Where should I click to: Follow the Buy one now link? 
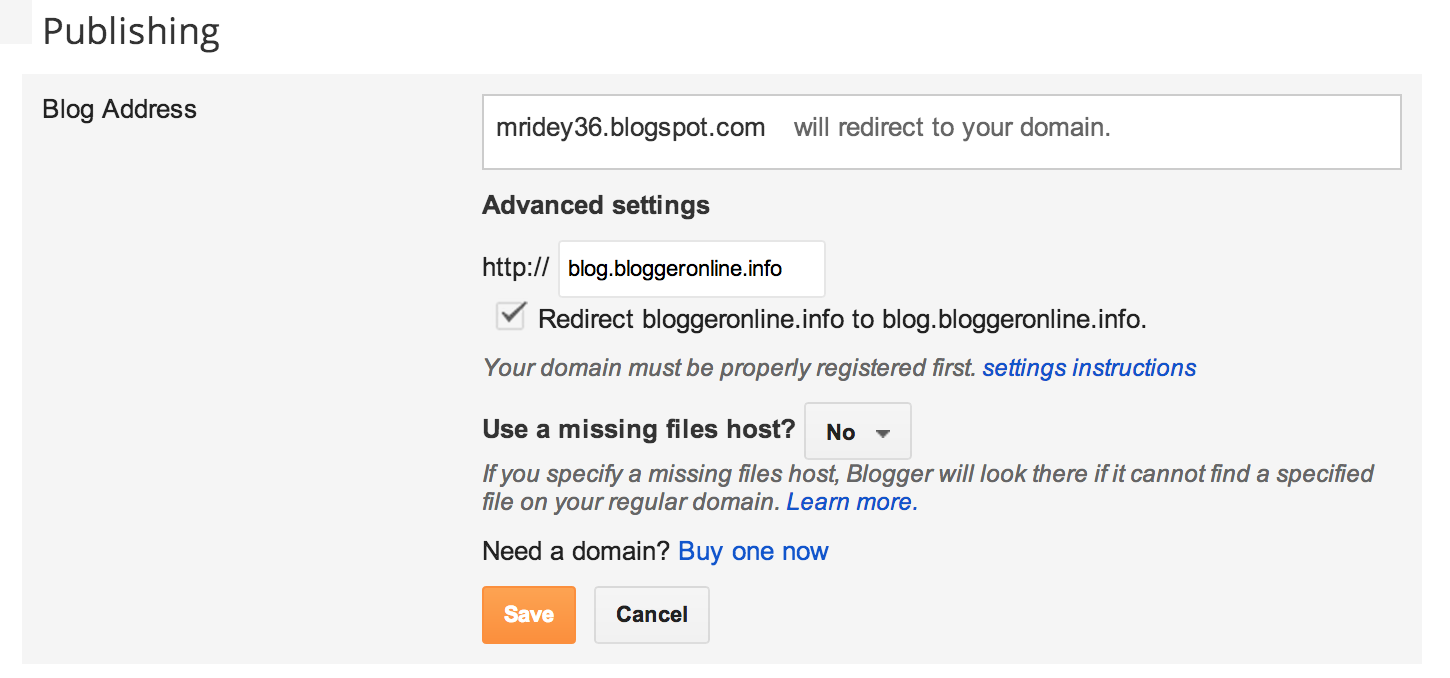click(753, 550)
